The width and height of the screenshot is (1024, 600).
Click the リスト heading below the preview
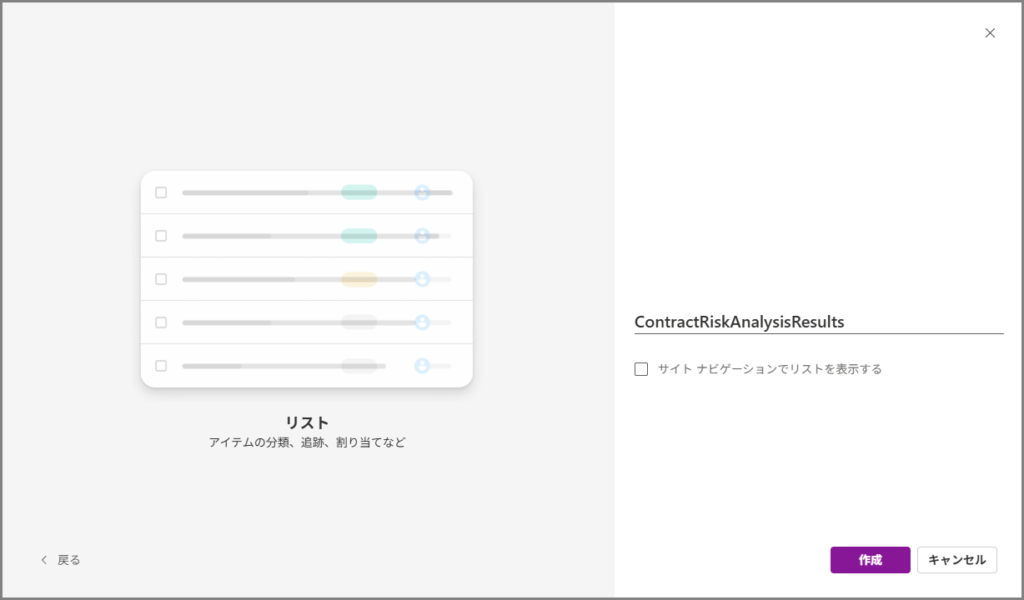307,422
